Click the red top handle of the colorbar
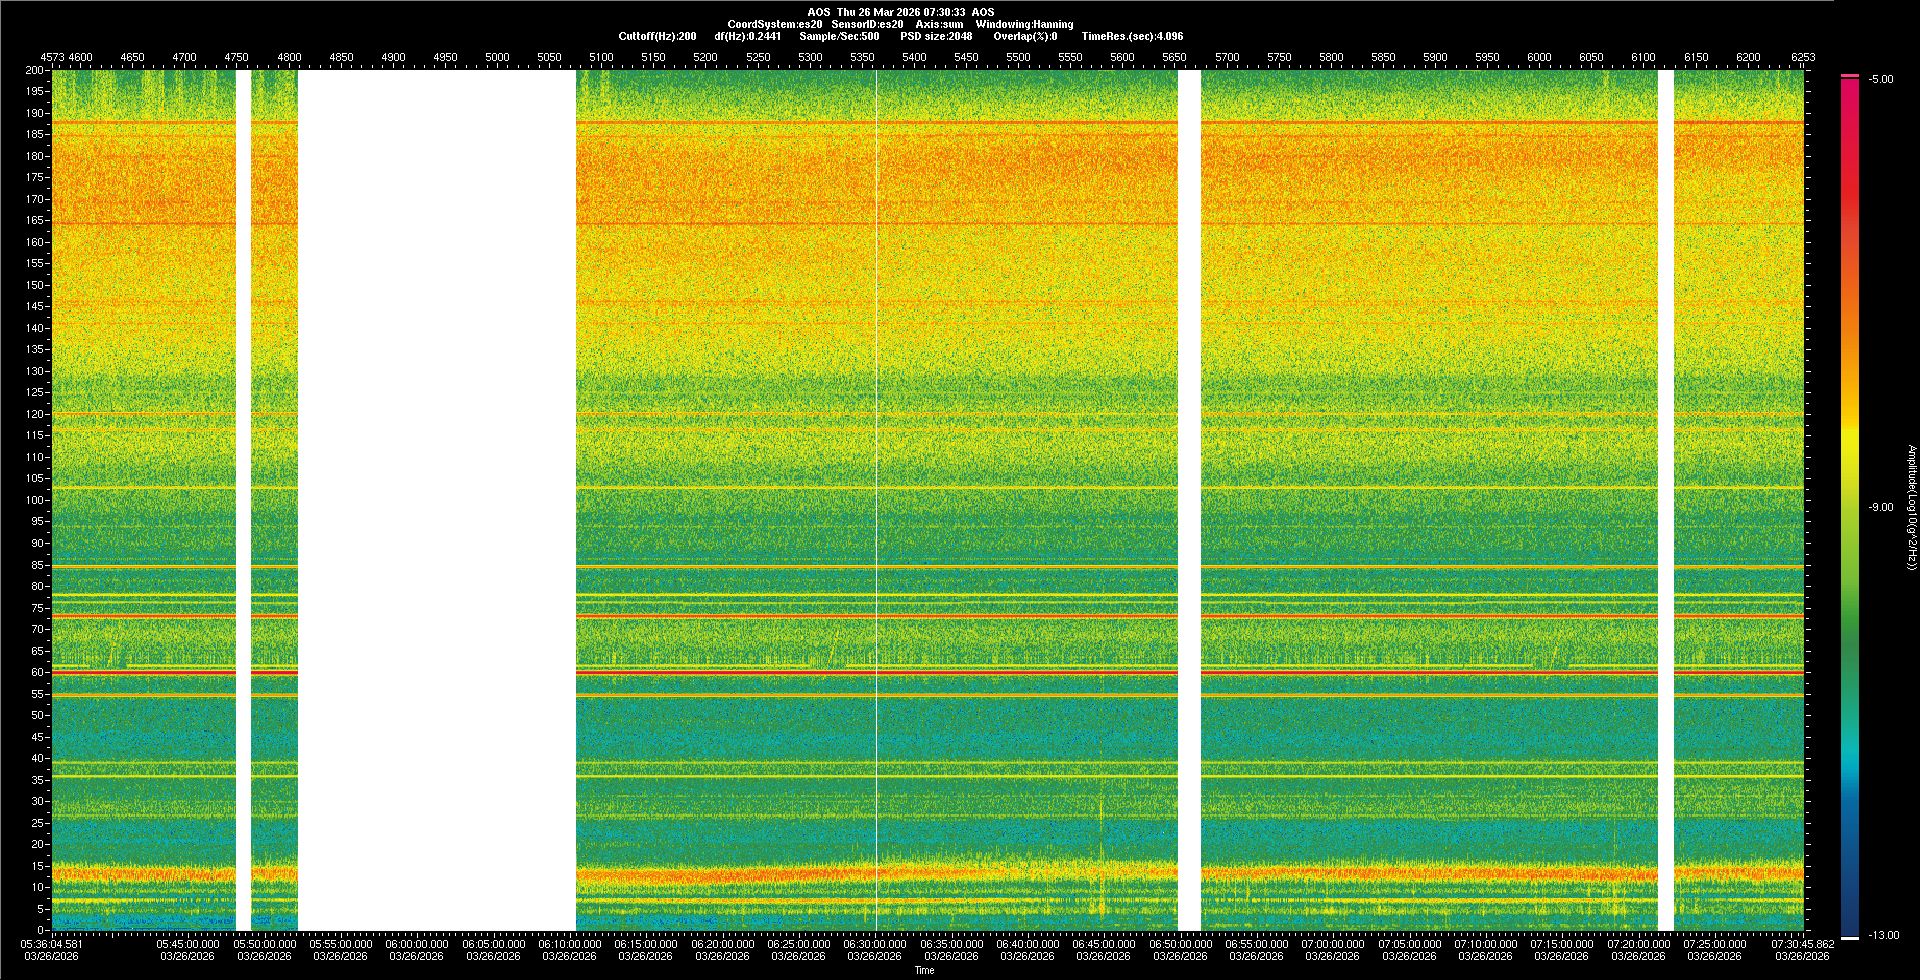Viewport: 1920px width, 980px height. click(1850, 76)
